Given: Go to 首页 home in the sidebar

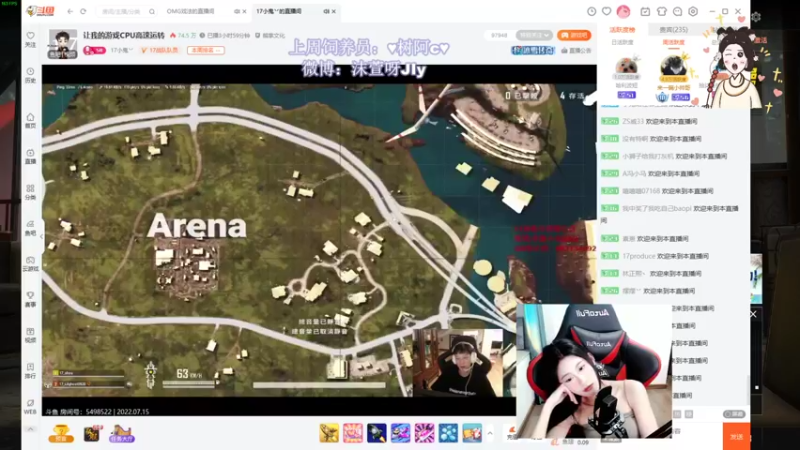Looking at the screenshot, I should (31, 120).
